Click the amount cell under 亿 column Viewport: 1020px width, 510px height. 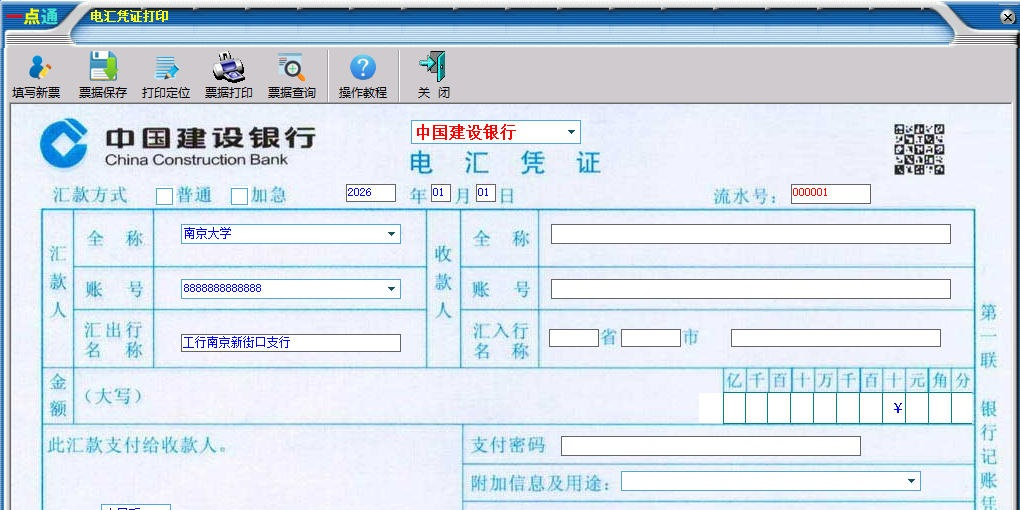click(x=734, y=408)
